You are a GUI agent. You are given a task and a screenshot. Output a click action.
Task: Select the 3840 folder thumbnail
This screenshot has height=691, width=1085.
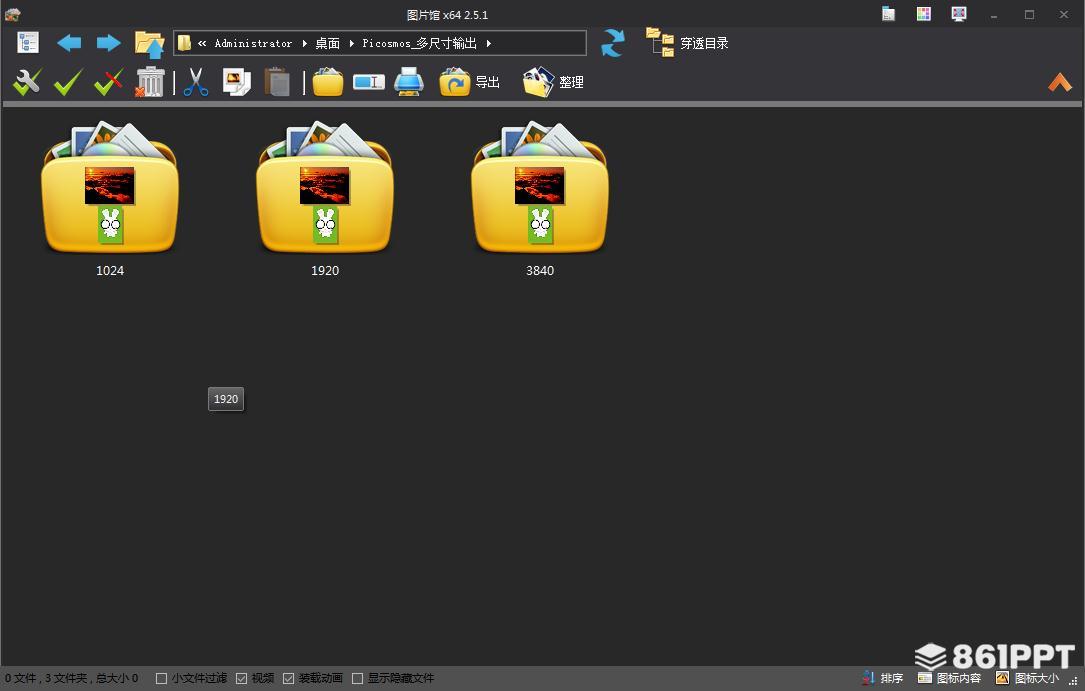pyautogui.click(x=540, y=190)
